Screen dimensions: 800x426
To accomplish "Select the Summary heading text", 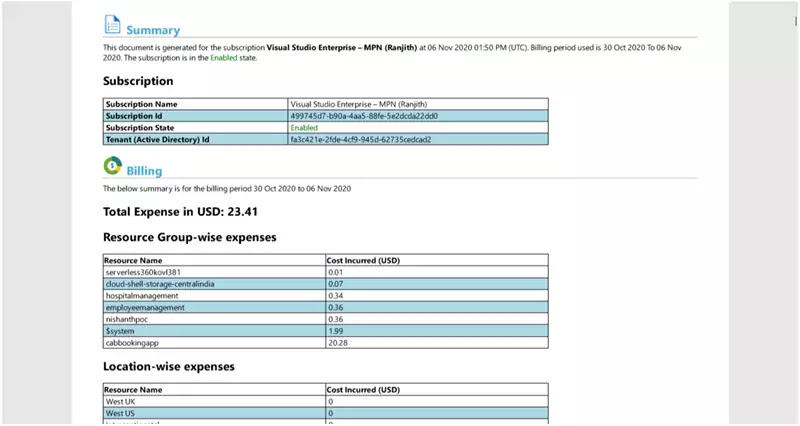I will [153, 30].
